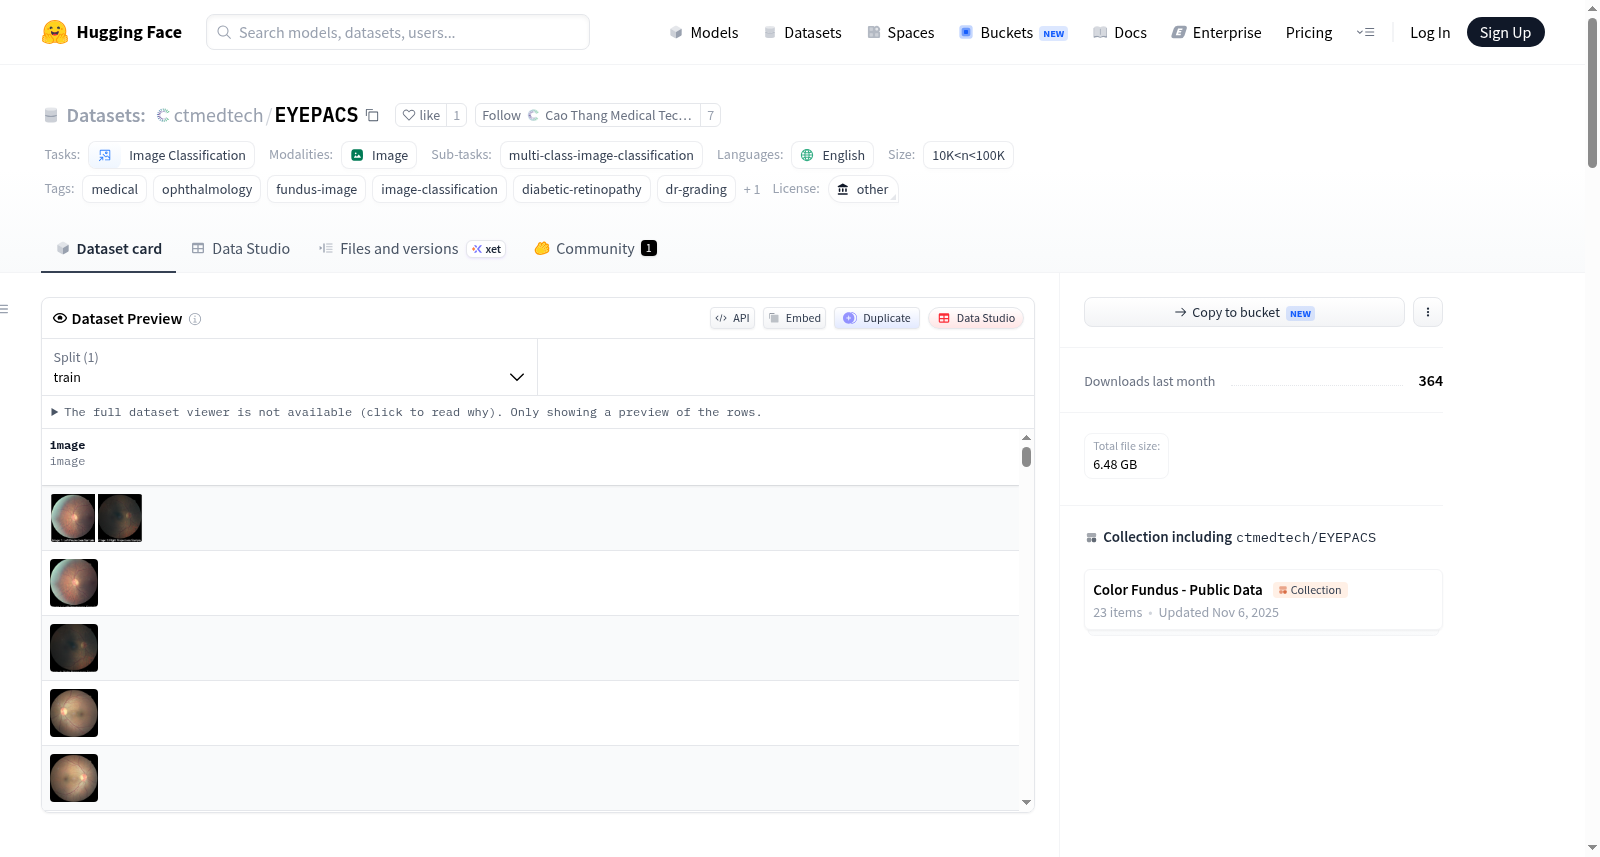Open the Docs nav item

[x=1119, y=32]
